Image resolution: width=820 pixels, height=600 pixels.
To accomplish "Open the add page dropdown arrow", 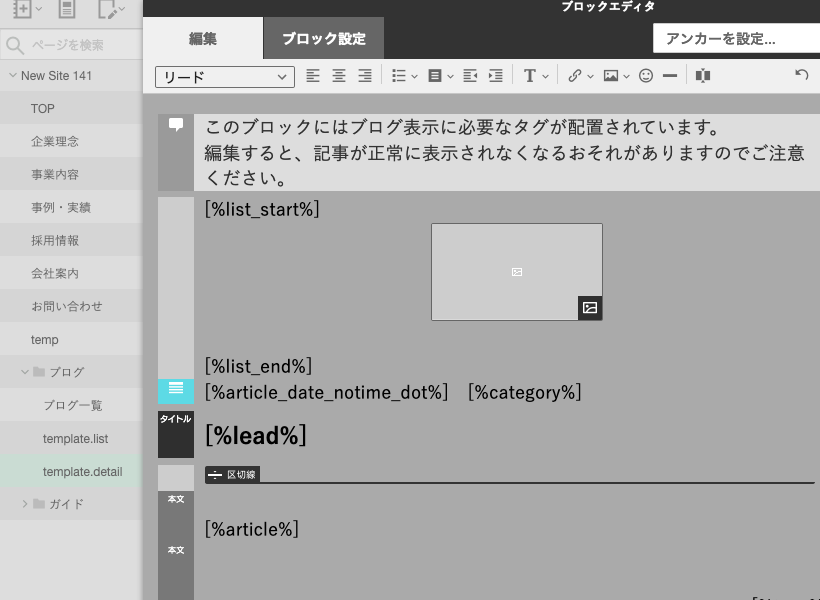I will [38, 9].
